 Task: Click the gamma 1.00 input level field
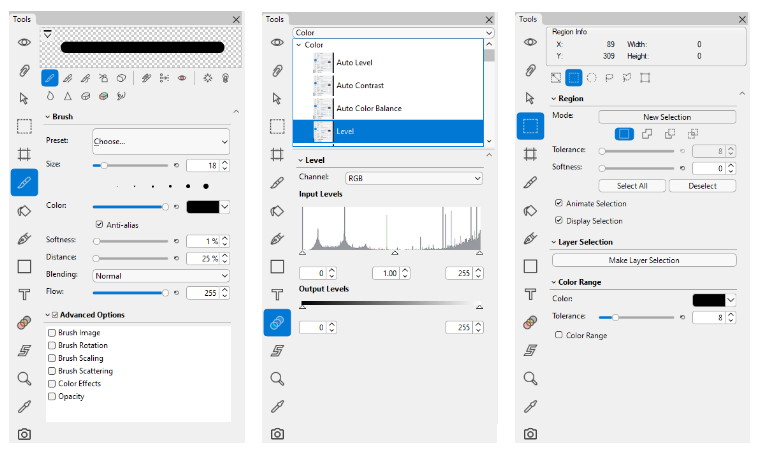point(386,273)
